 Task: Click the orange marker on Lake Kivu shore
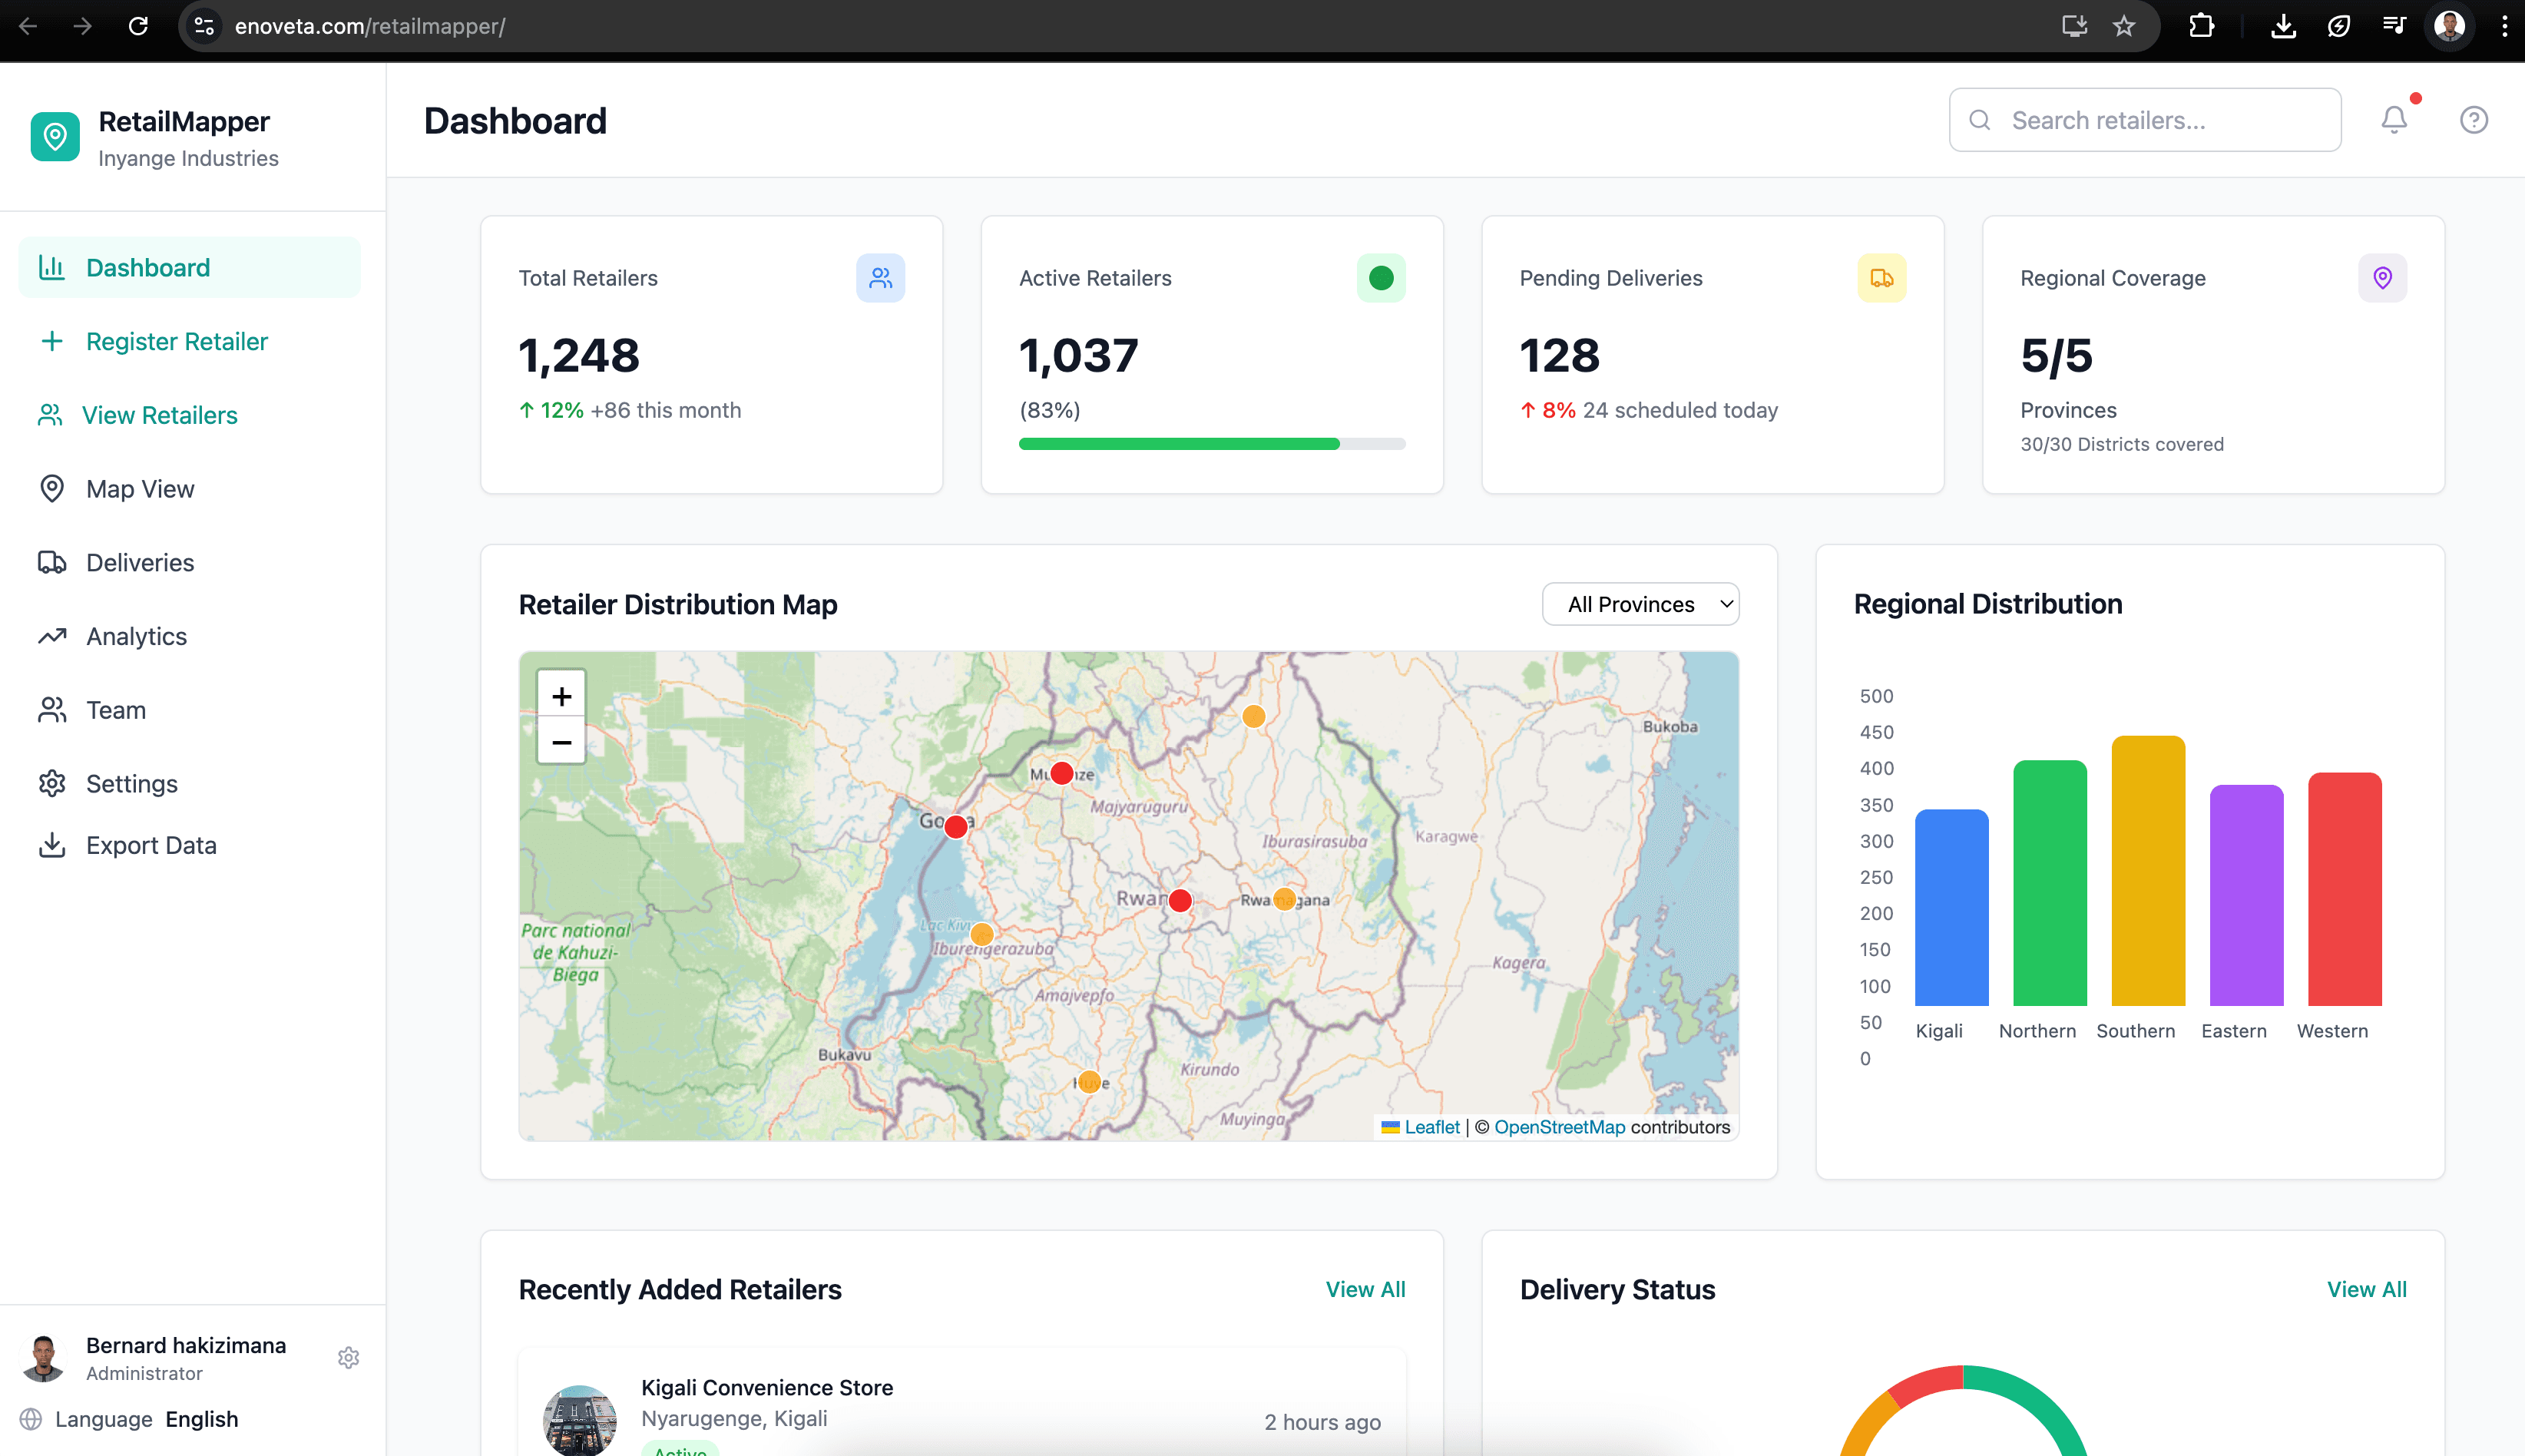point(982,934)
